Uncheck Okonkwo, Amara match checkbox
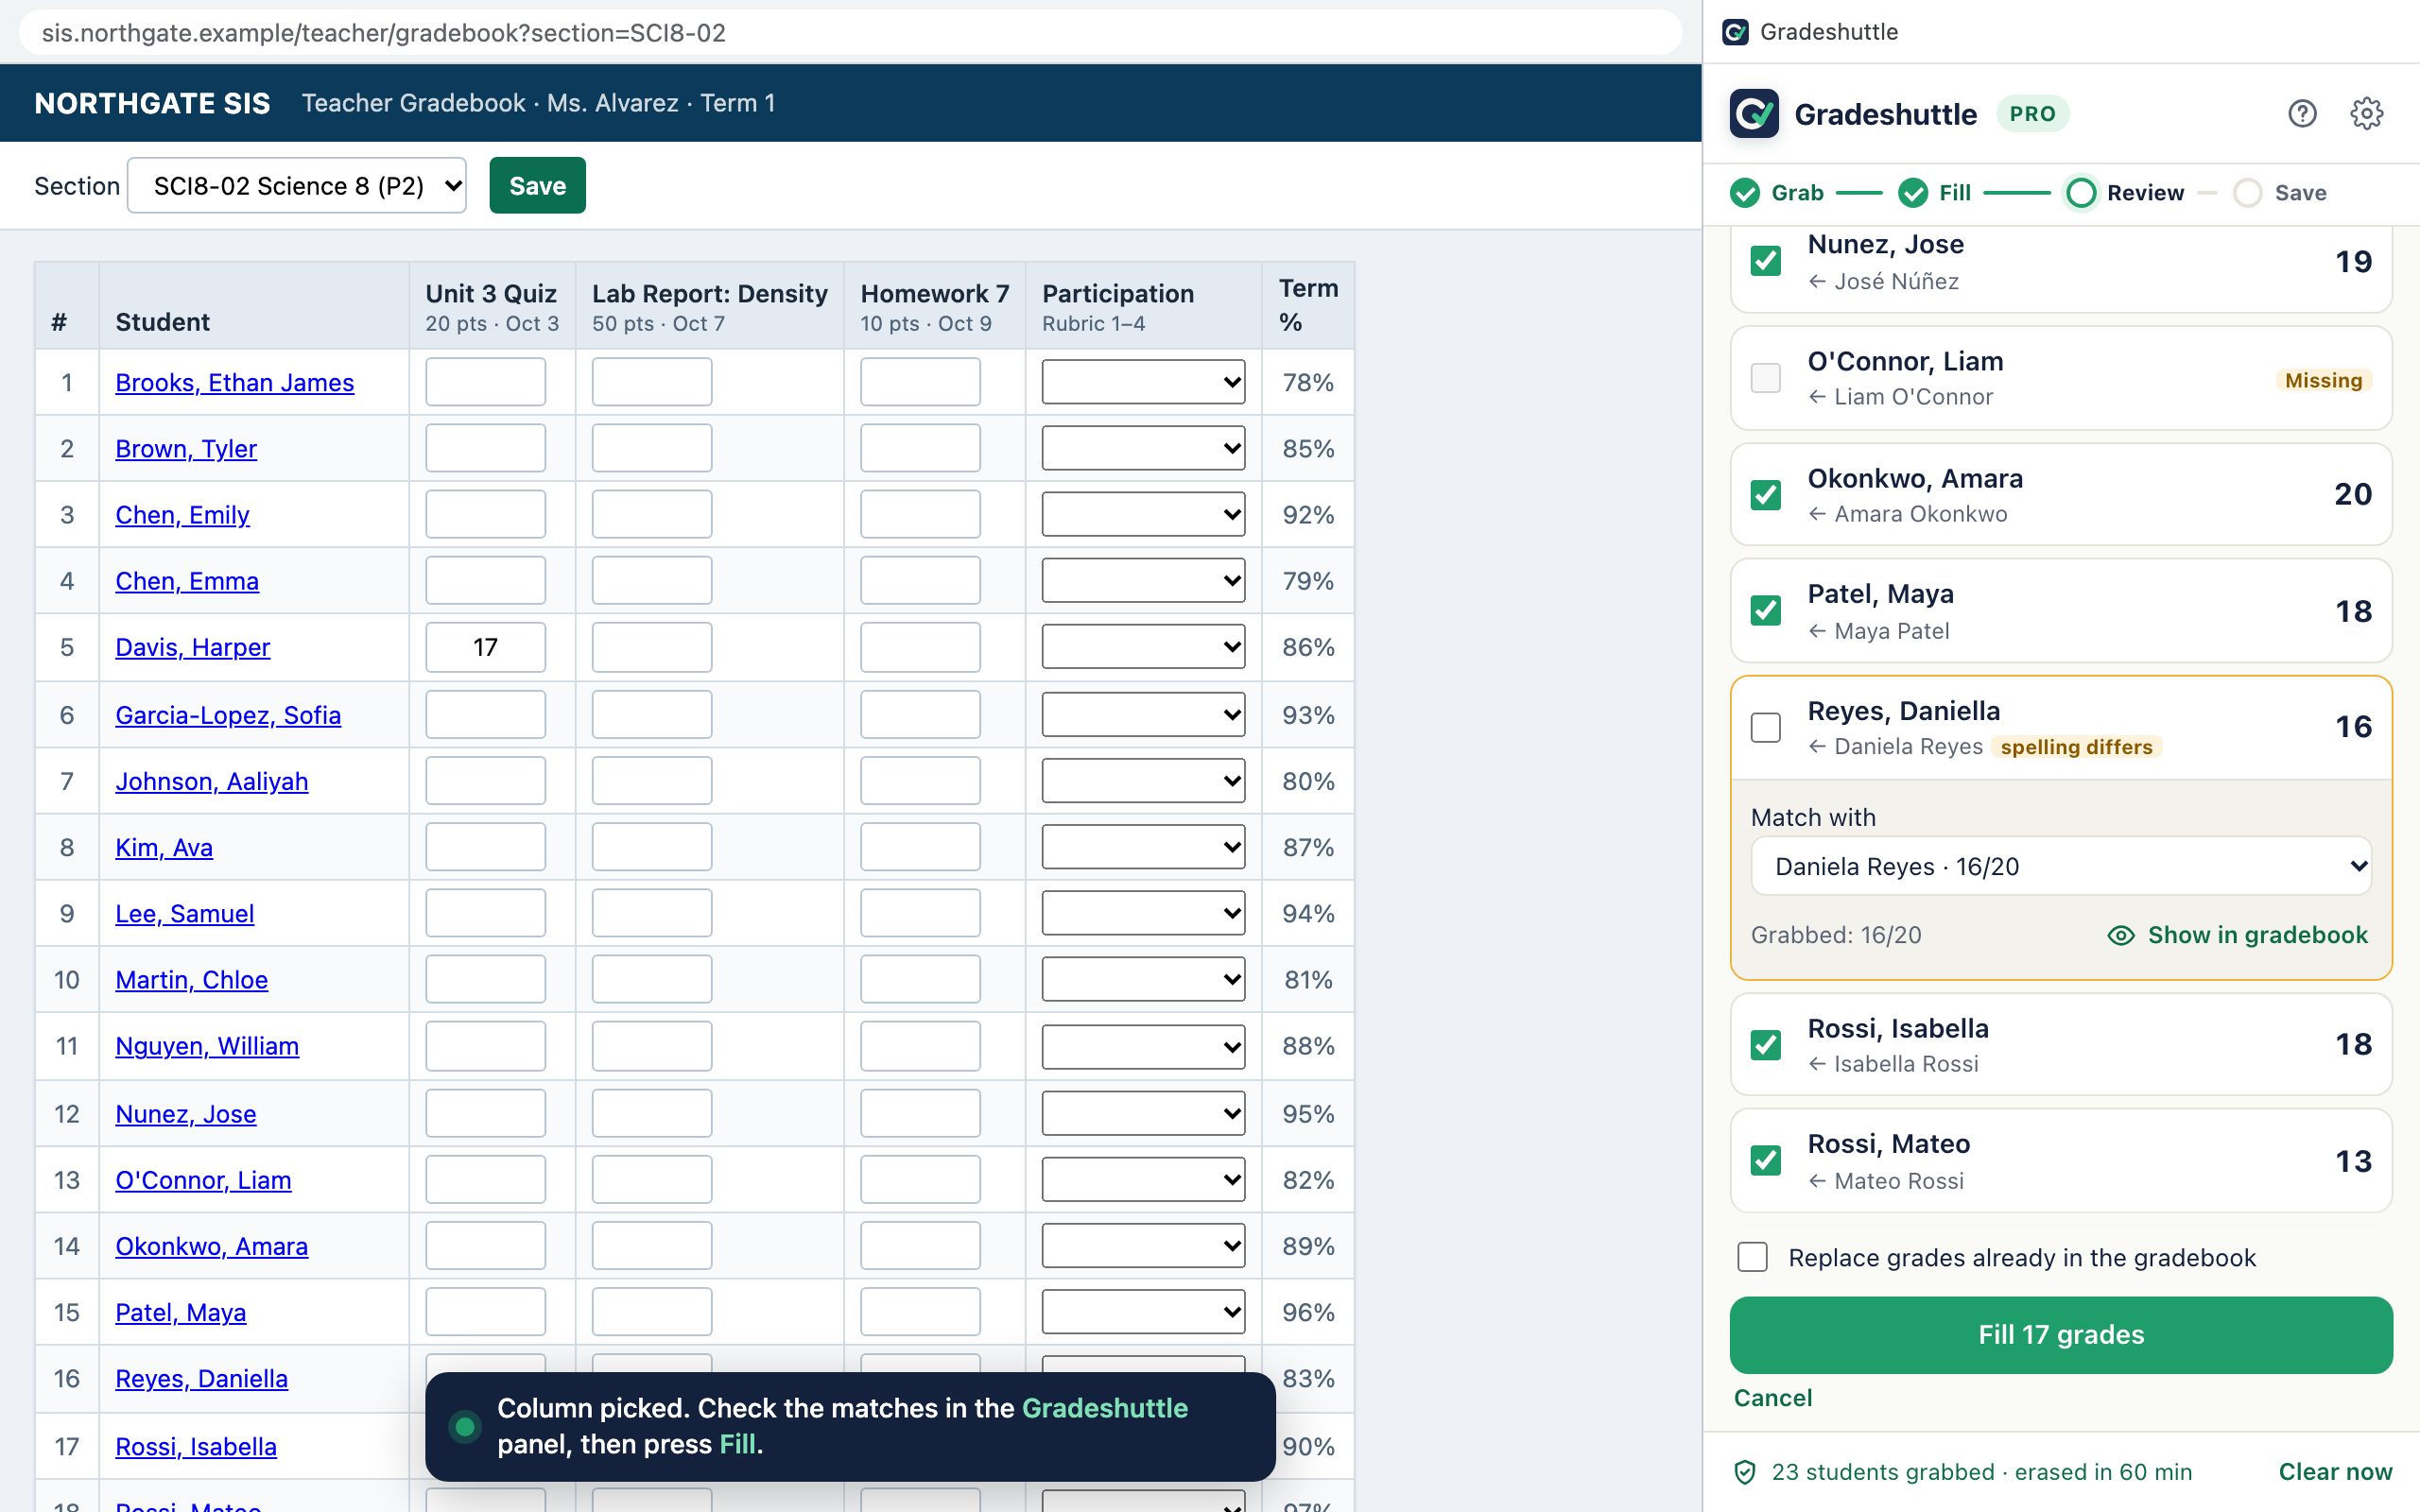Viewport: 2420px width, 1512px height. 1766,495
